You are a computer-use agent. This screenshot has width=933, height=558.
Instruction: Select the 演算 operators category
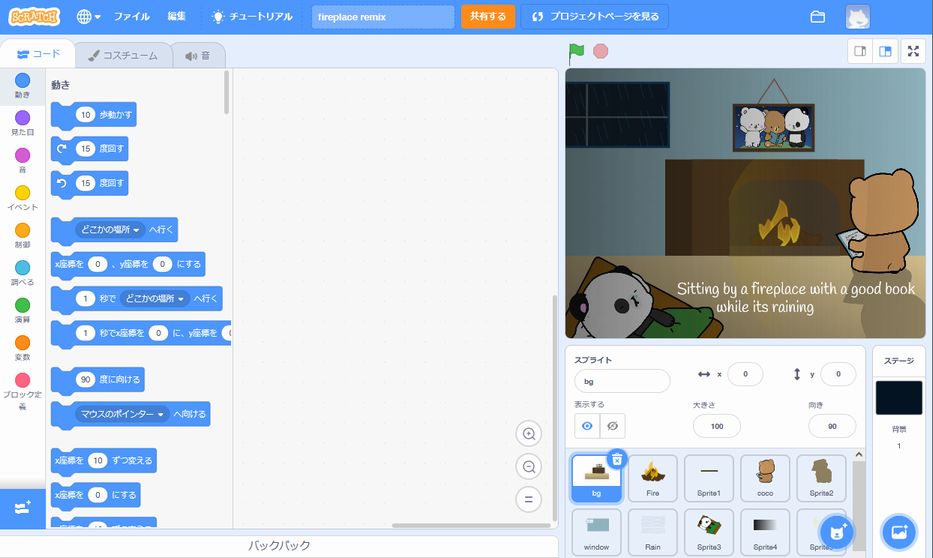point(23,311)
